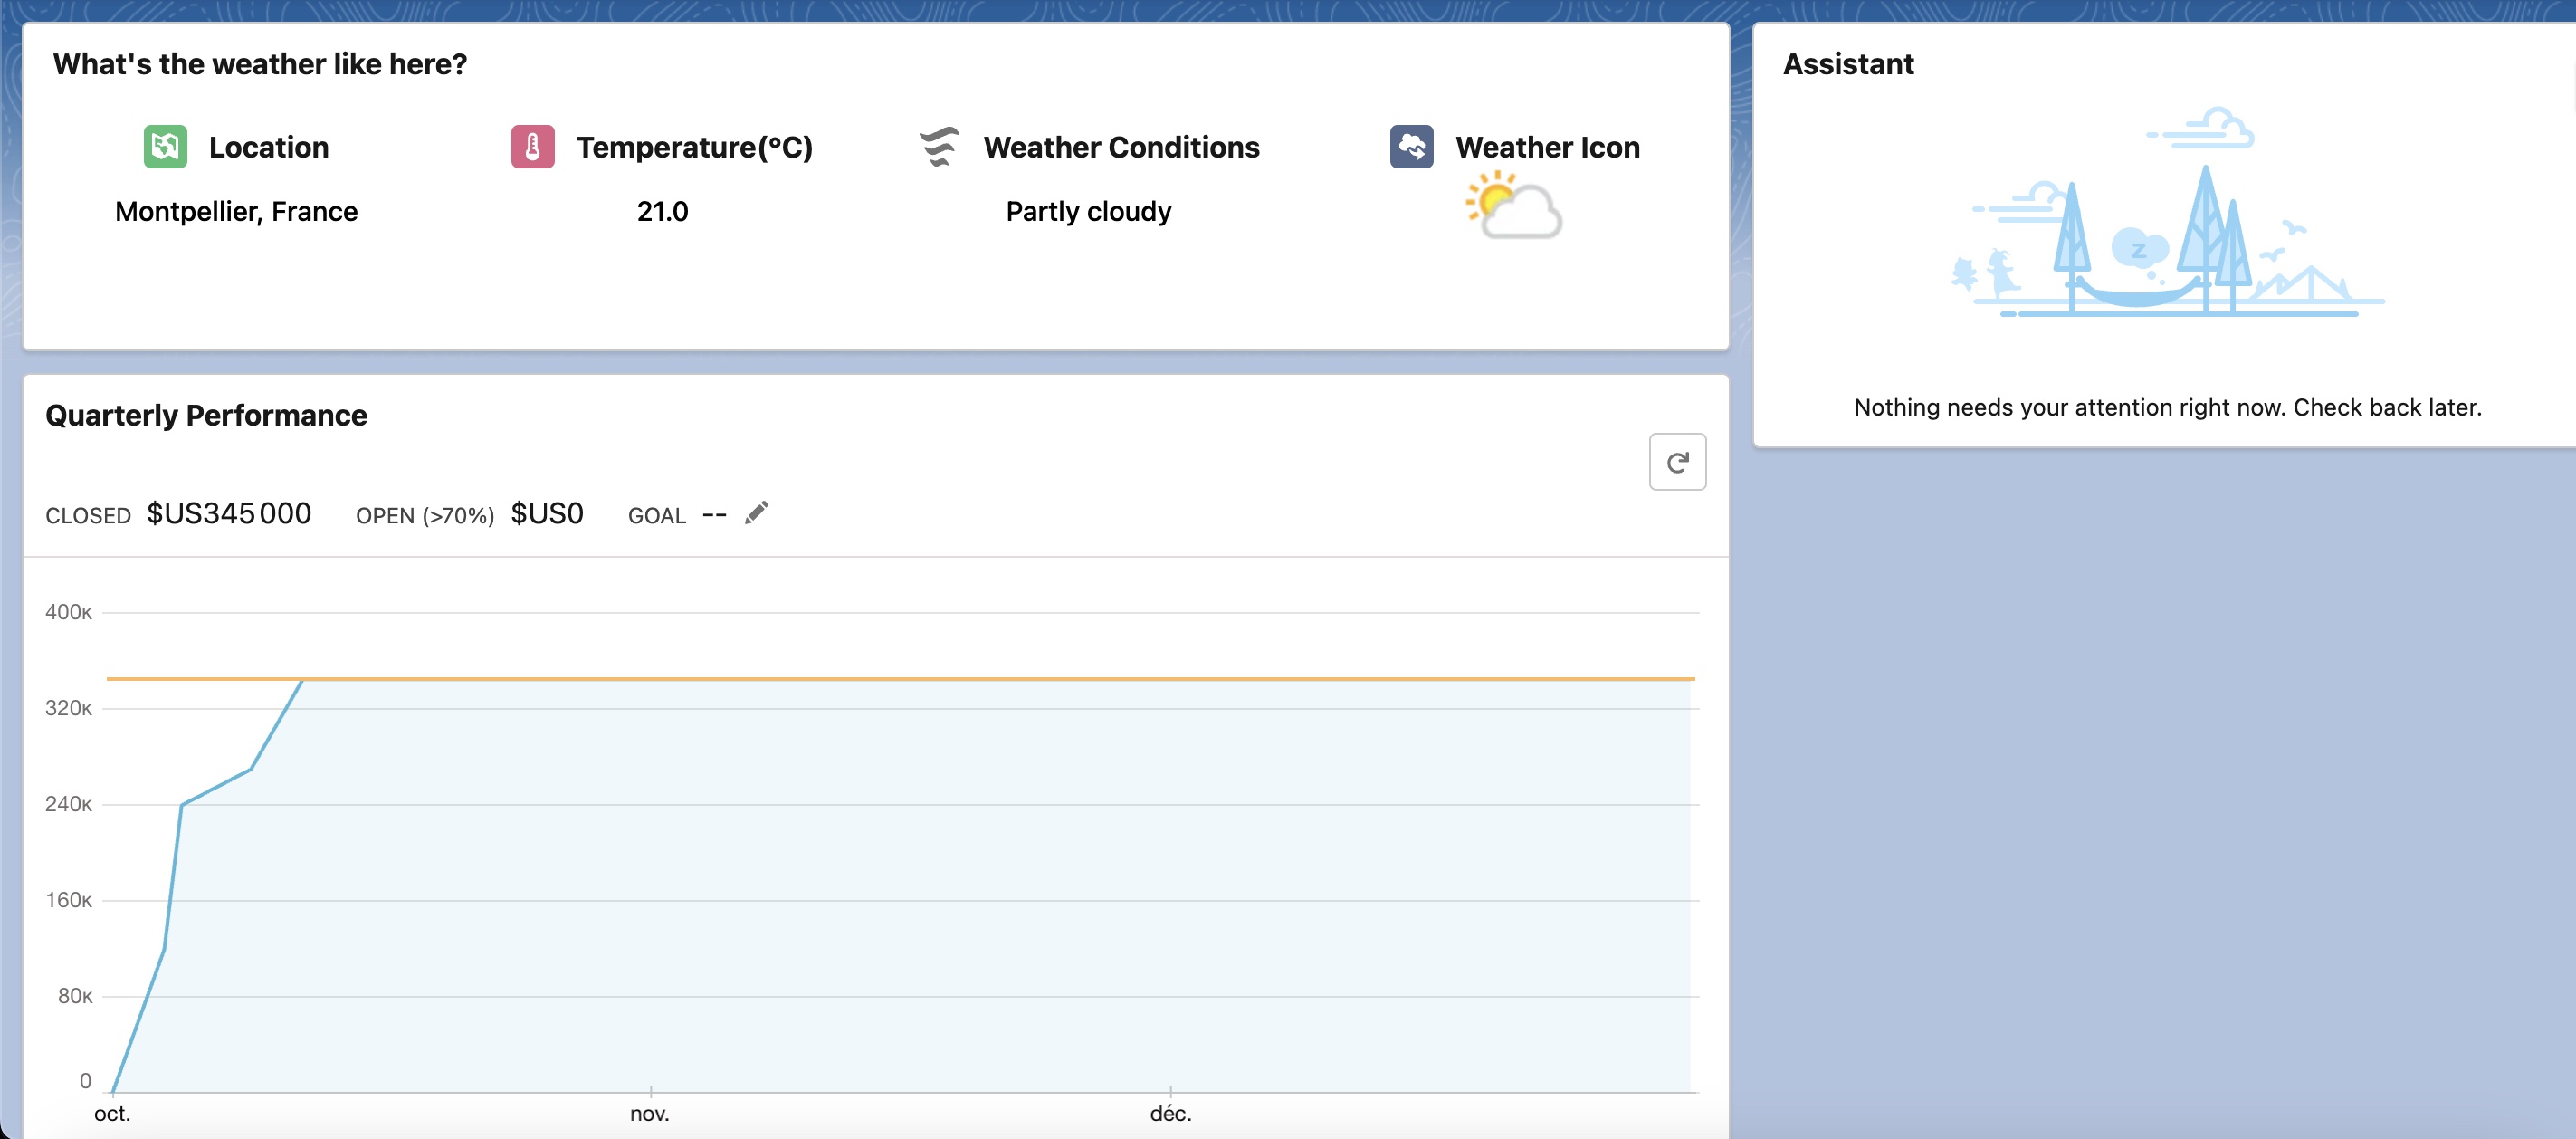Viewport: 2576px width, 1139px height.
Task: Click the sleeping Assistant illustration
Action: [x=2167, y=212]
